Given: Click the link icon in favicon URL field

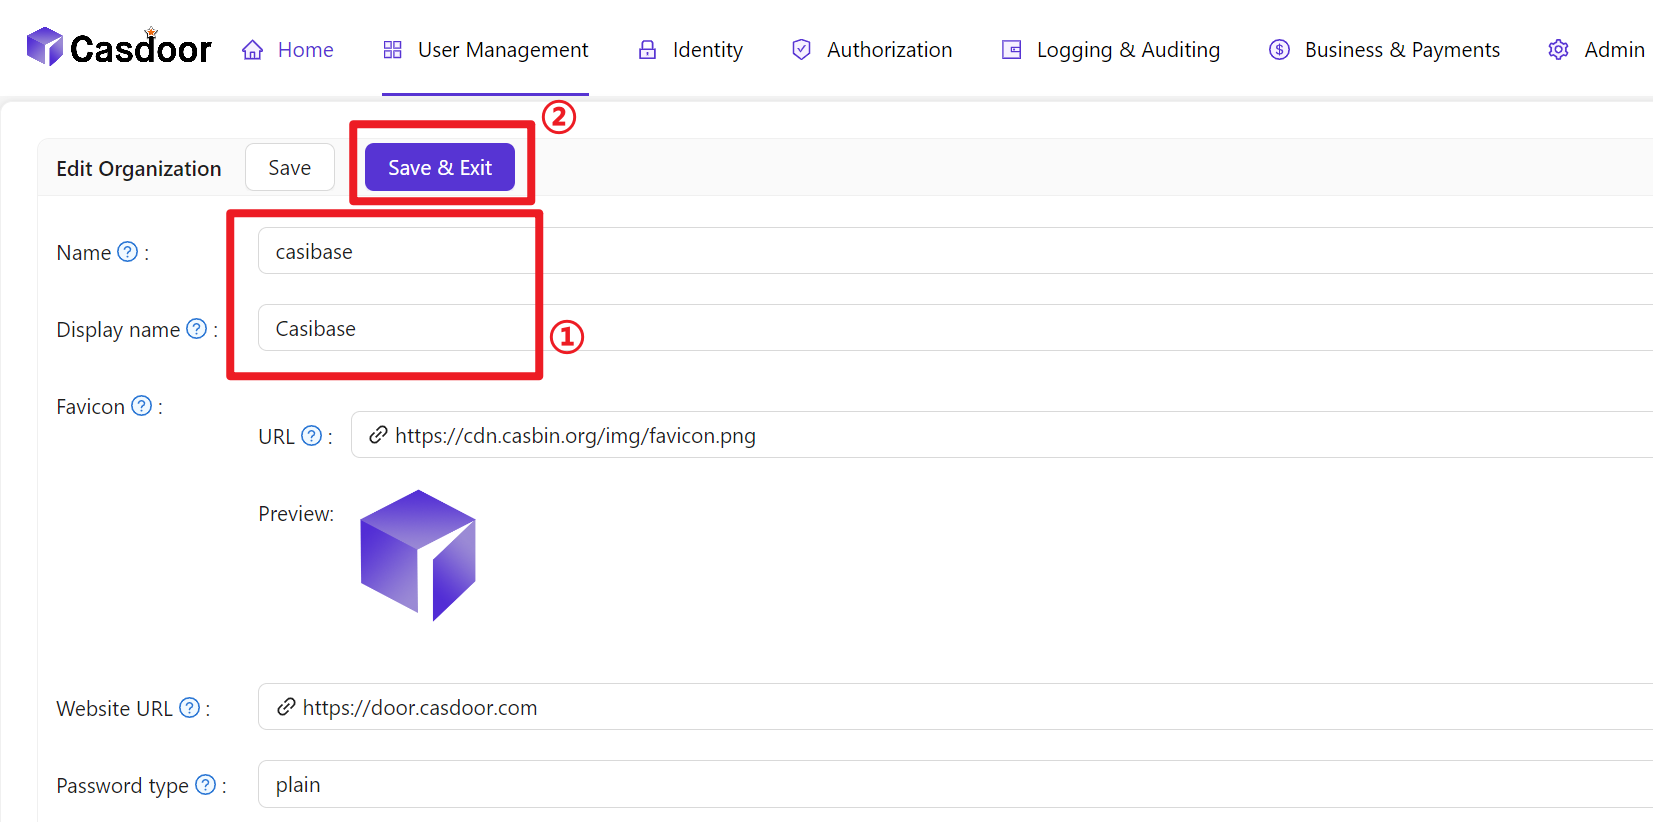Looking at the screenshot, I should (x=378, y=435).
